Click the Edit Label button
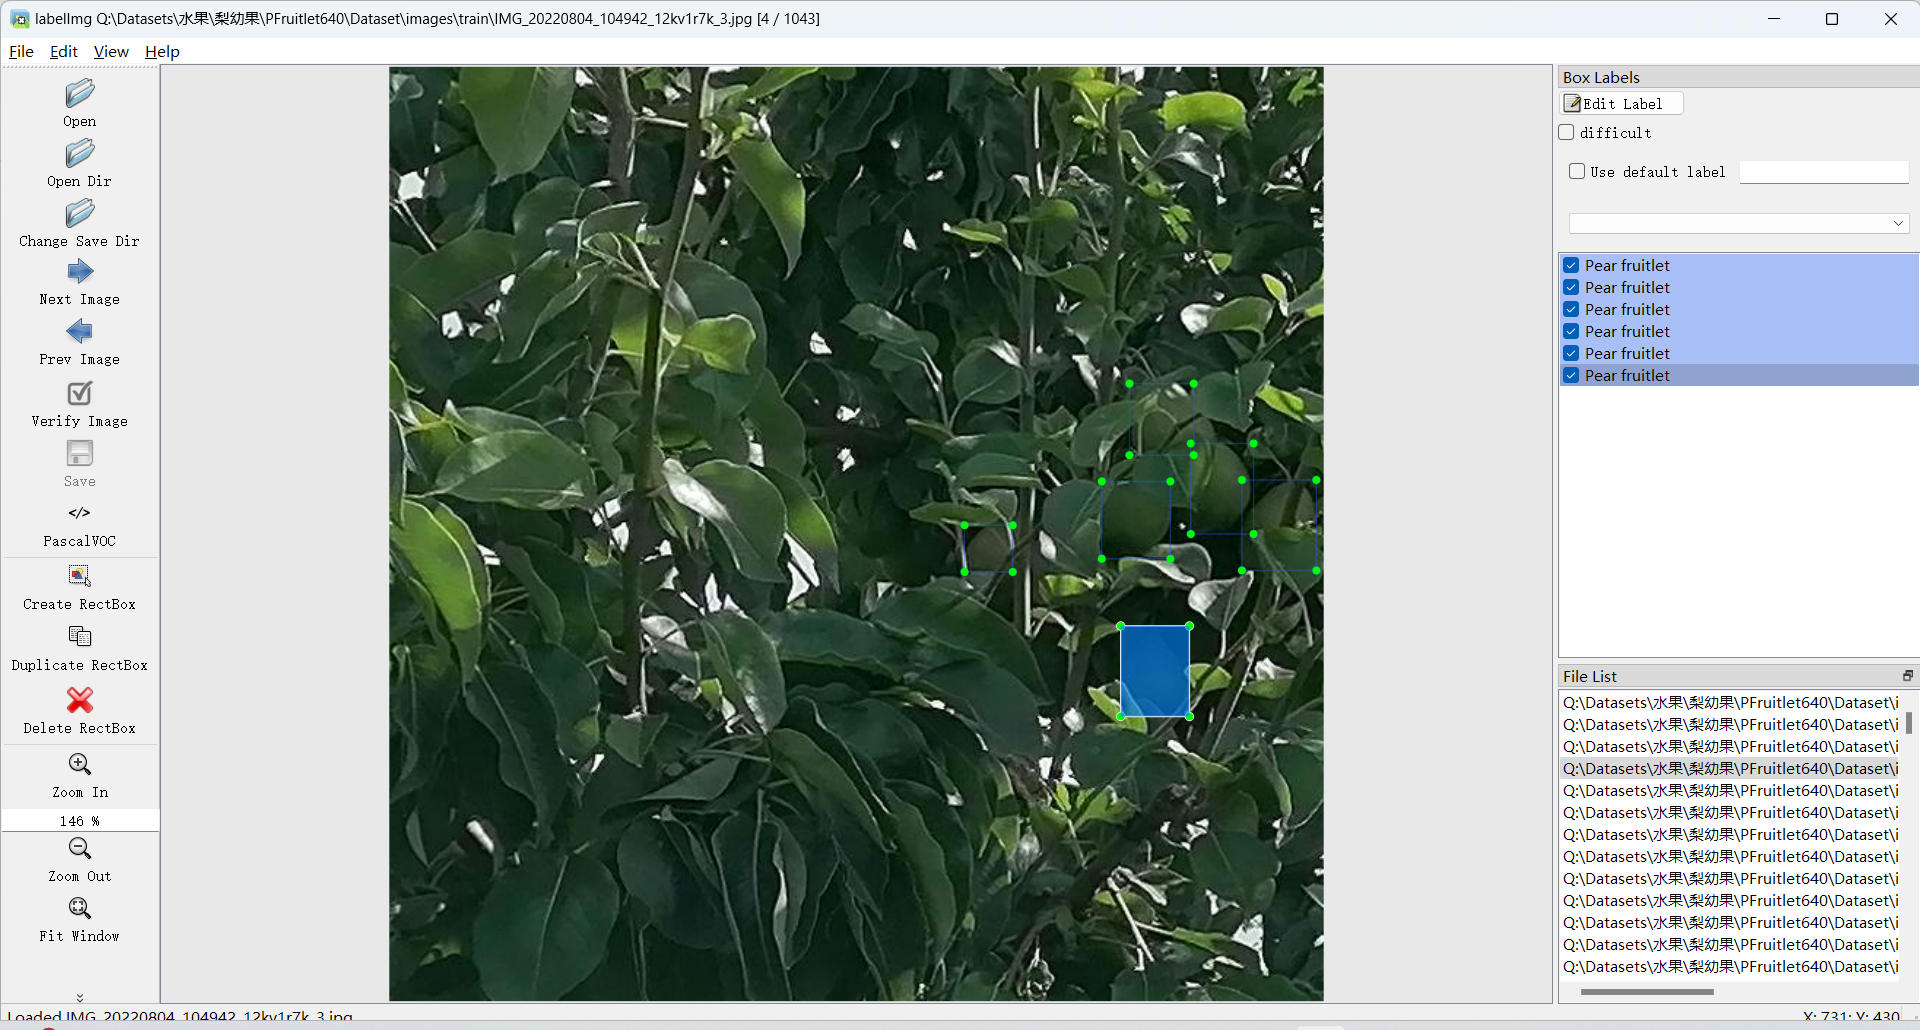This screenshot has height=1030, width=1920. point(1621,103)
